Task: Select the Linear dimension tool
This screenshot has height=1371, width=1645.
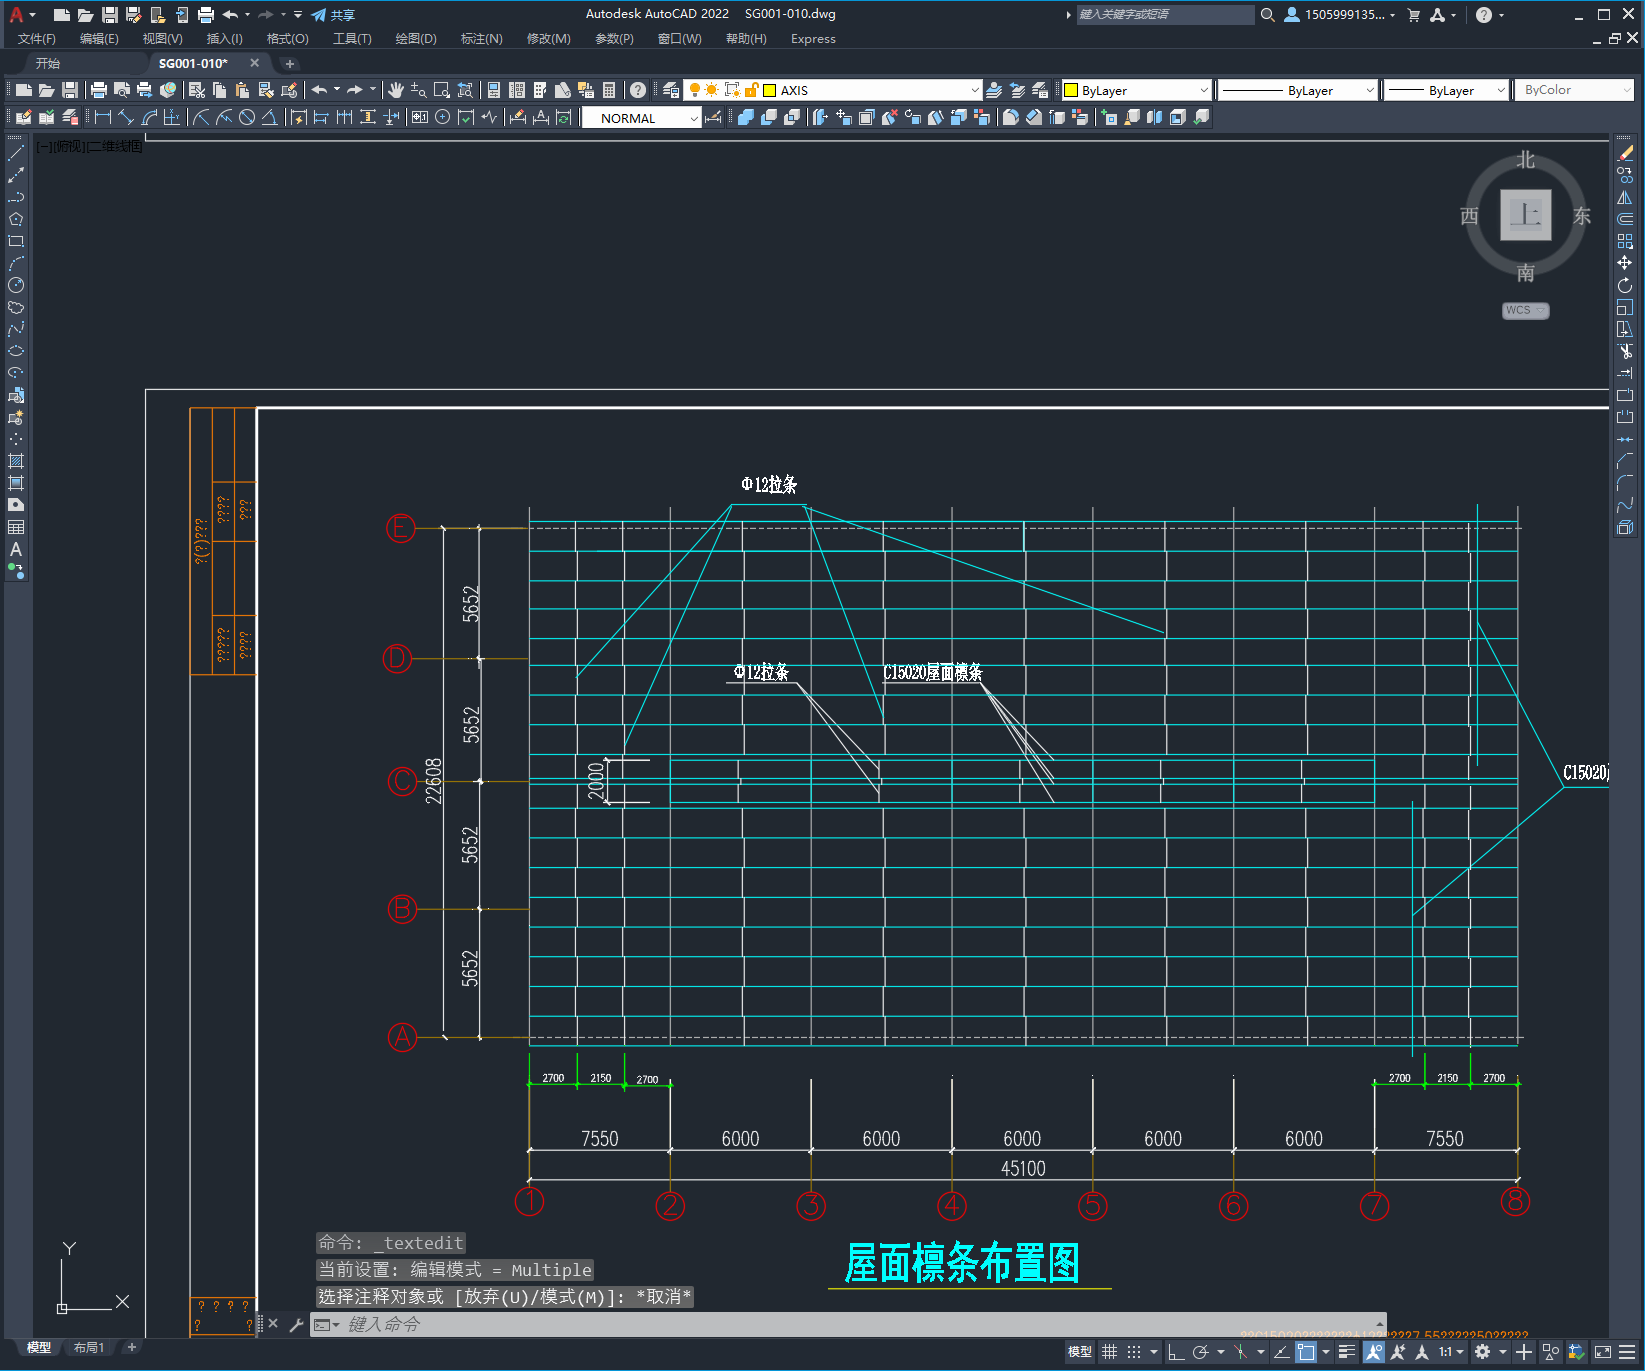Action: click(x=103, y=117)
